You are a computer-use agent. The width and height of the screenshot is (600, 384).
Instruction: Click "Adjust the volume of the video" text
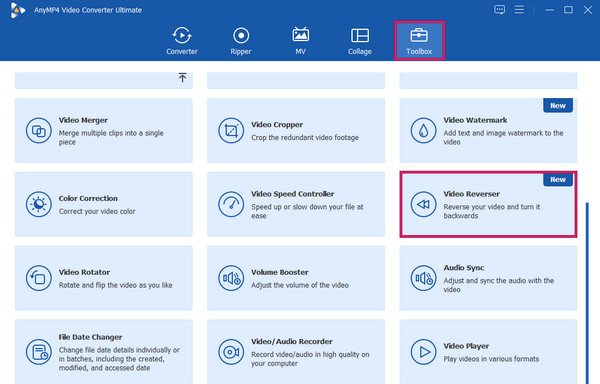(x=300, y=285)
